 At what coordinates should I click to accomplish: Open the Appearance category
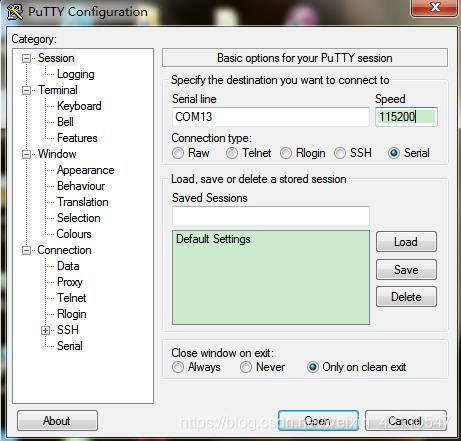tap(86, 170)
